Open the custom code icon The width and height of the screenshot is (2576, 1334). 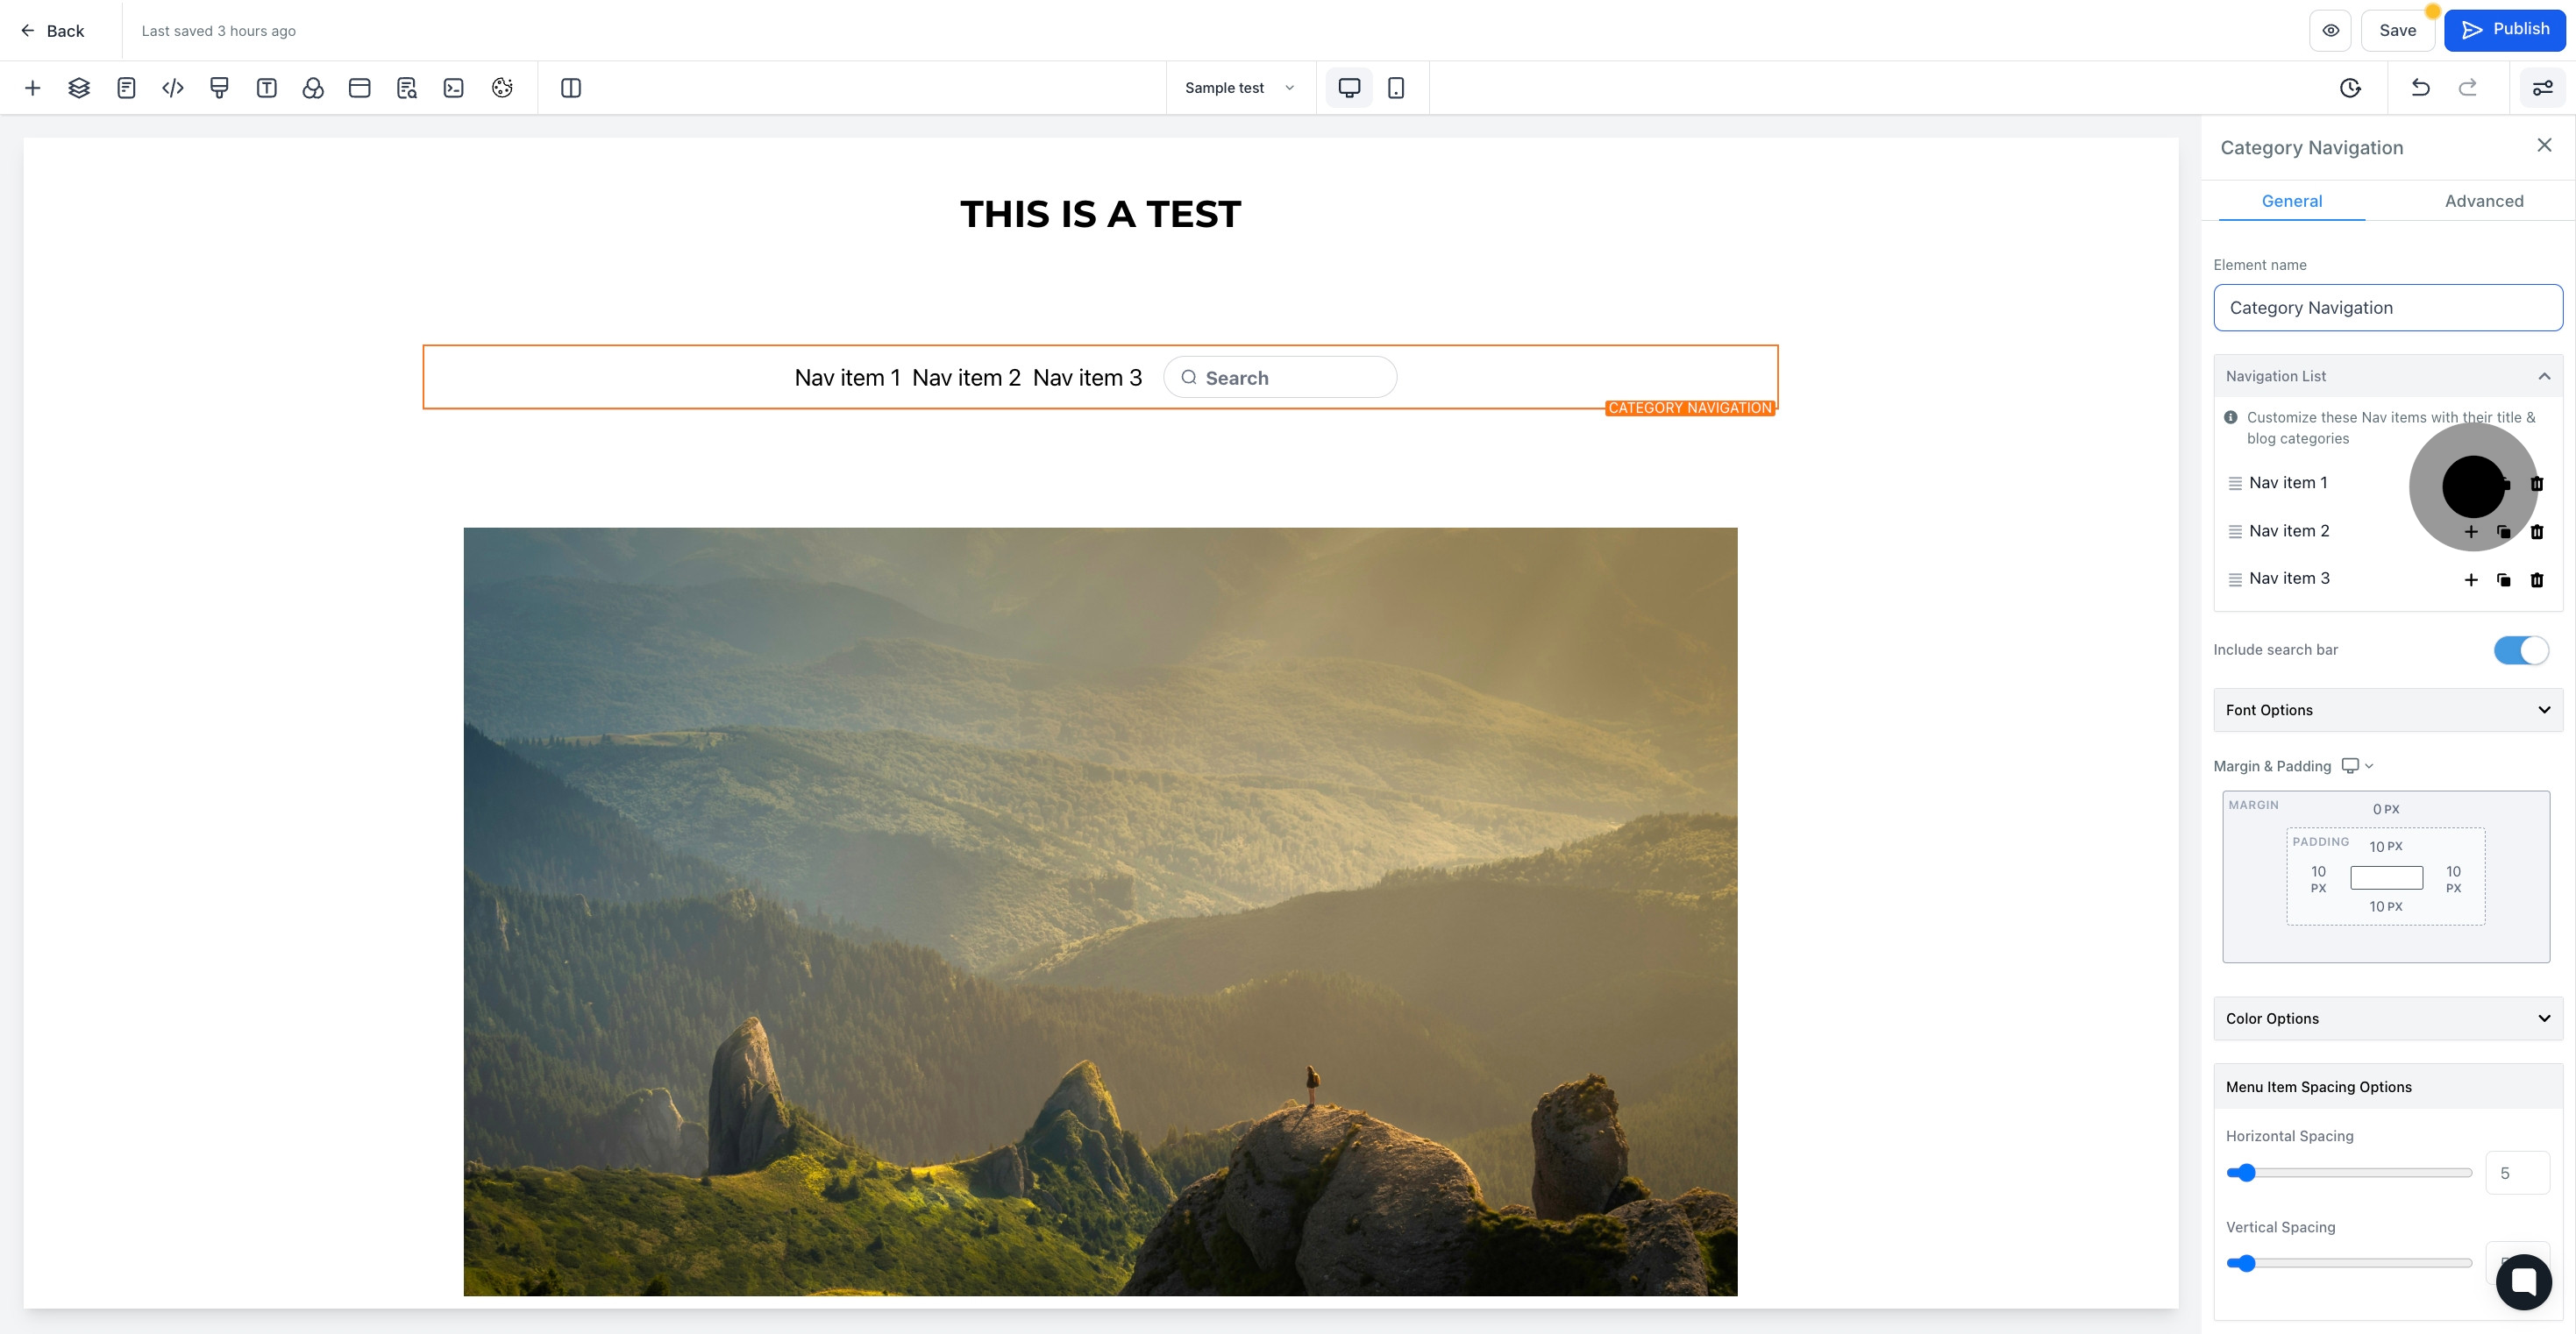point(173,88)
